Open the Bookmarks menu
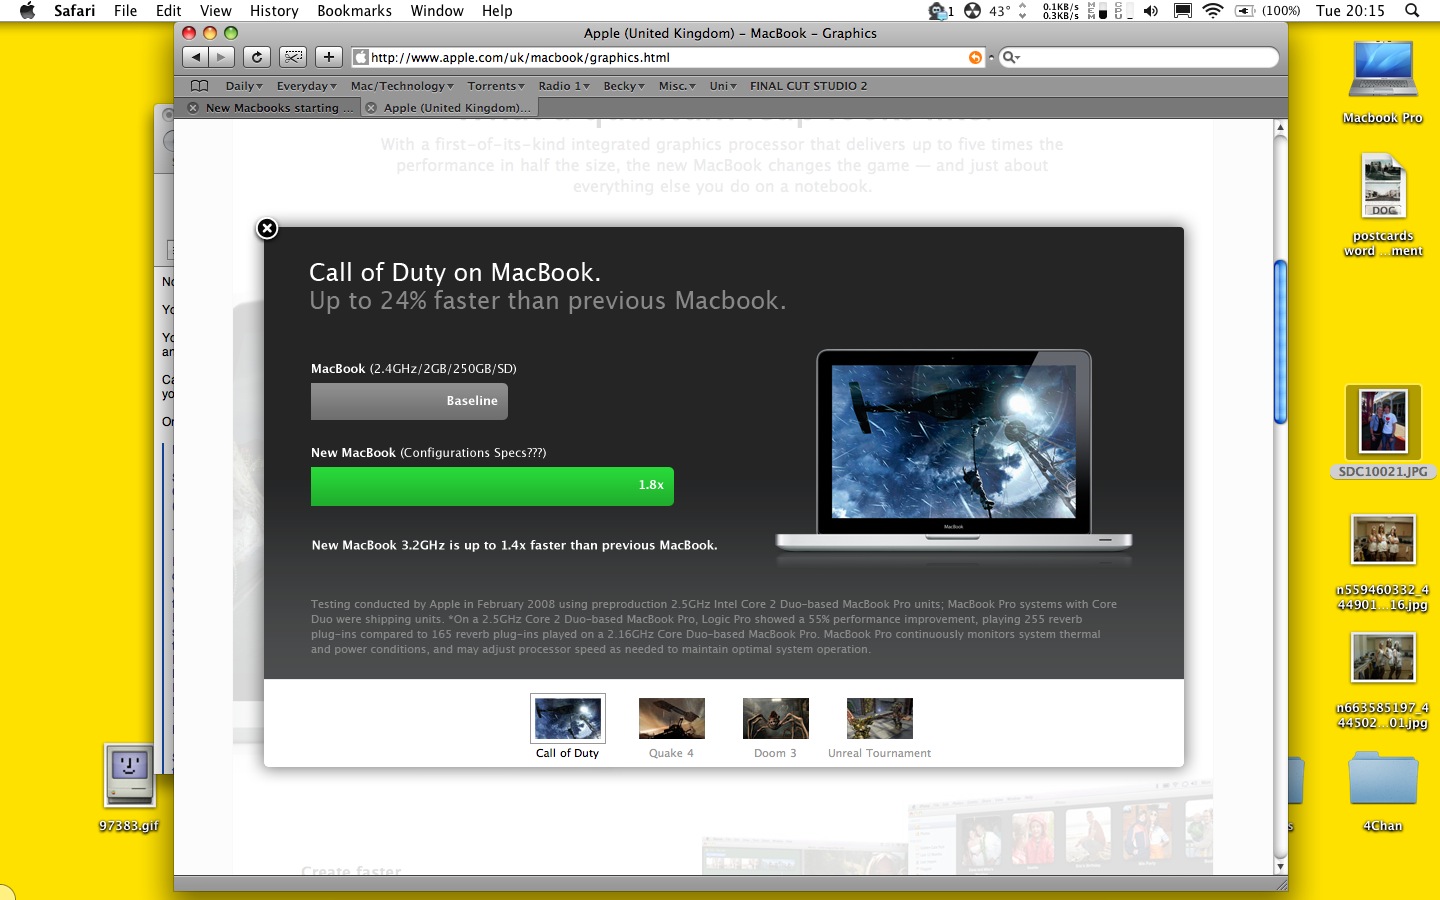The image size is (1440, 900). pos(354,11)
